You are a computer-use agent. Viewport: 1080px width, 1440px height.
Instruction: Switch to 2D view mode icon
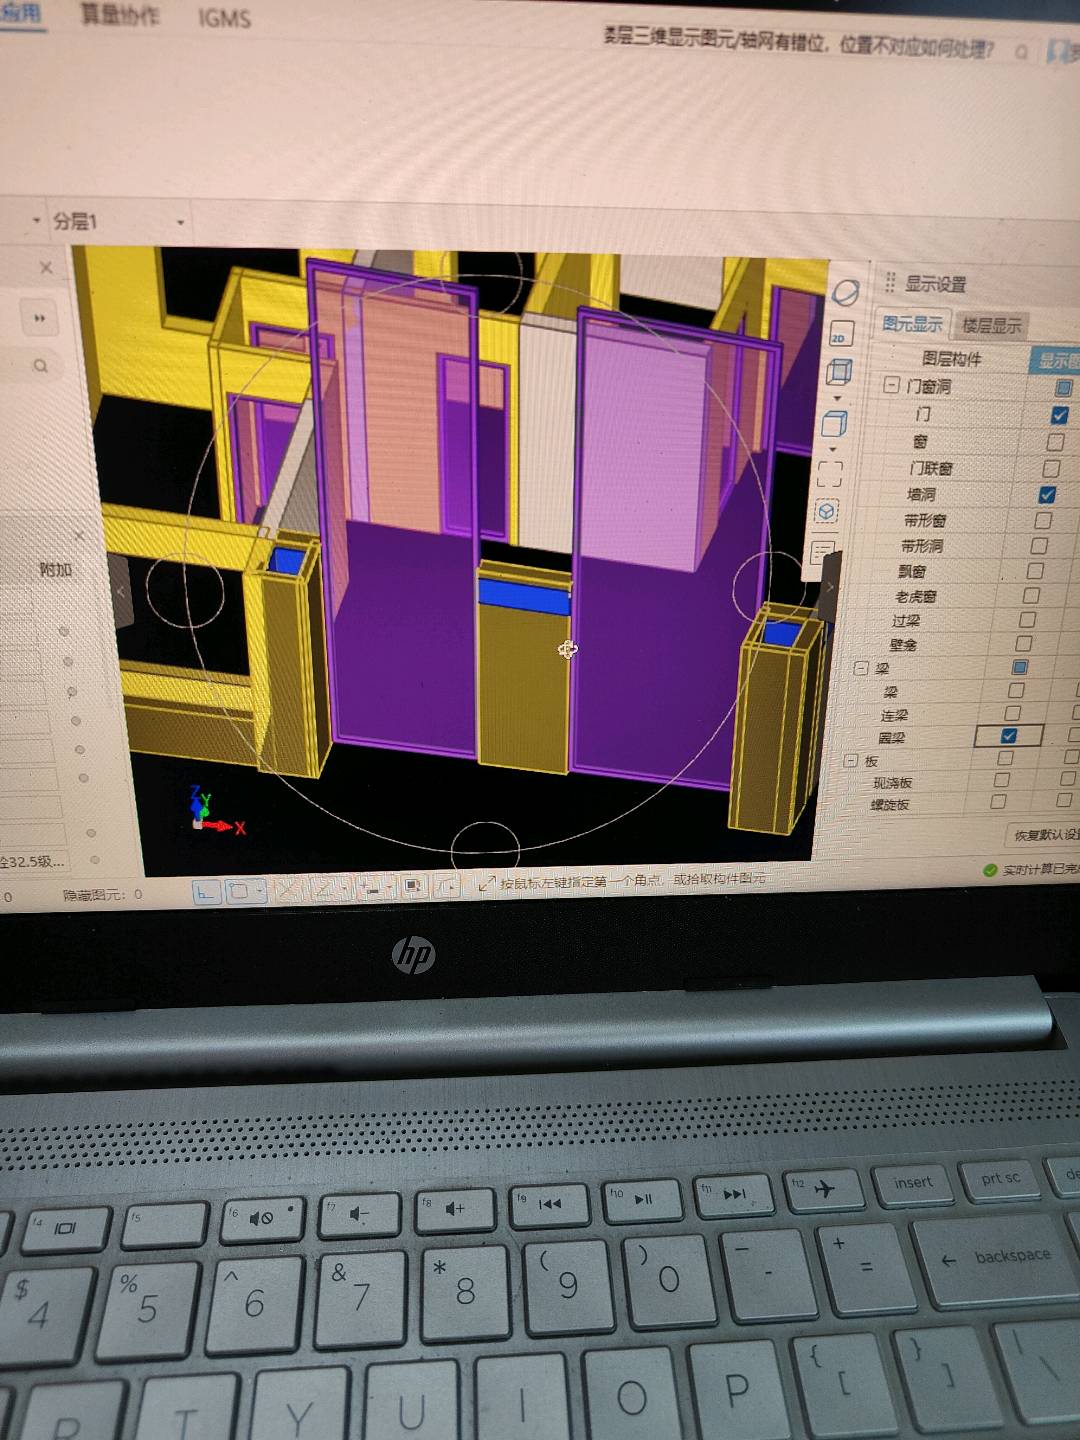841,334
